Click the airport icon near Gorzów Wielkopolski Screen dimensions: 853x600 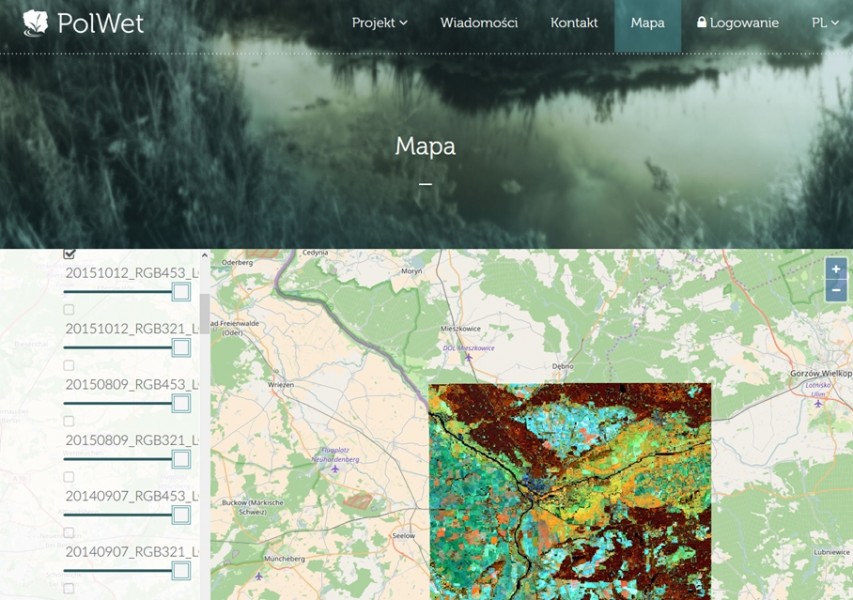pos(818,403)
